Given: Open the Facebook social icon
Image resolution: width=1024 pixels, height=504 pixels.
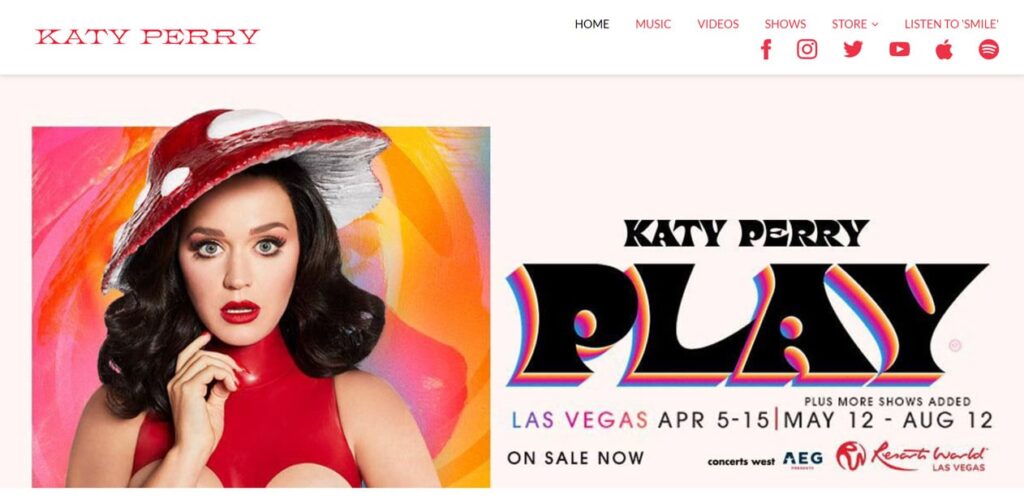Looking at the screenshot, I should (x=766, y=50).
